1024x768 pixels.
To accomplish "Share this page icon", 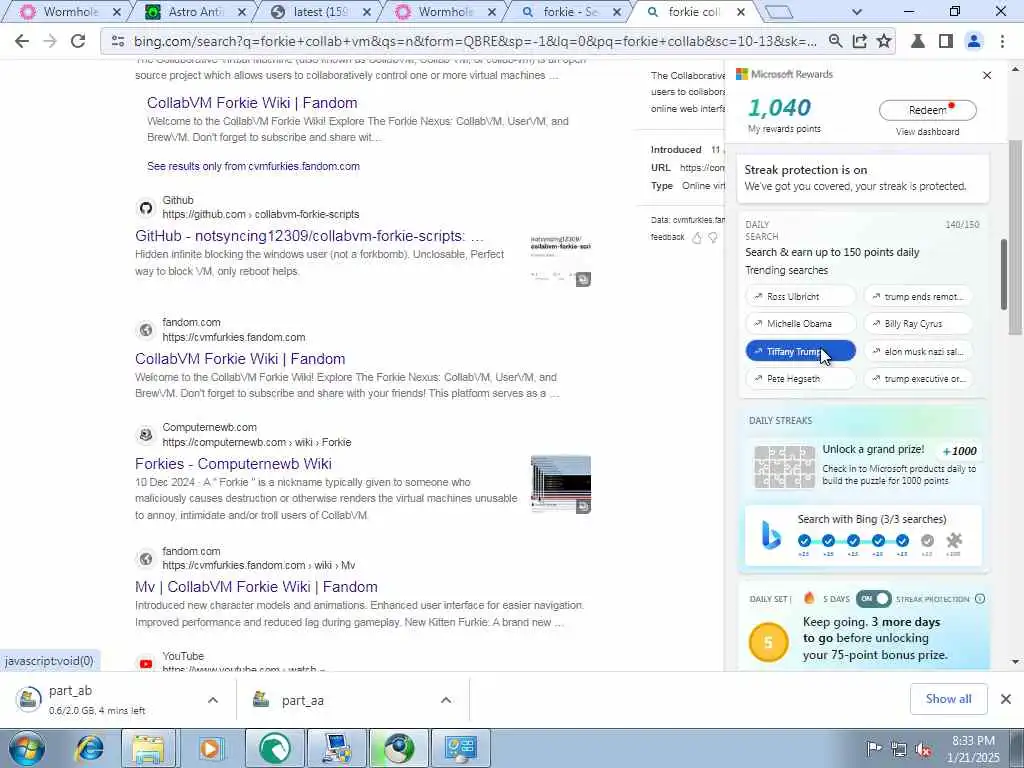I will click(x=859, y=41).
